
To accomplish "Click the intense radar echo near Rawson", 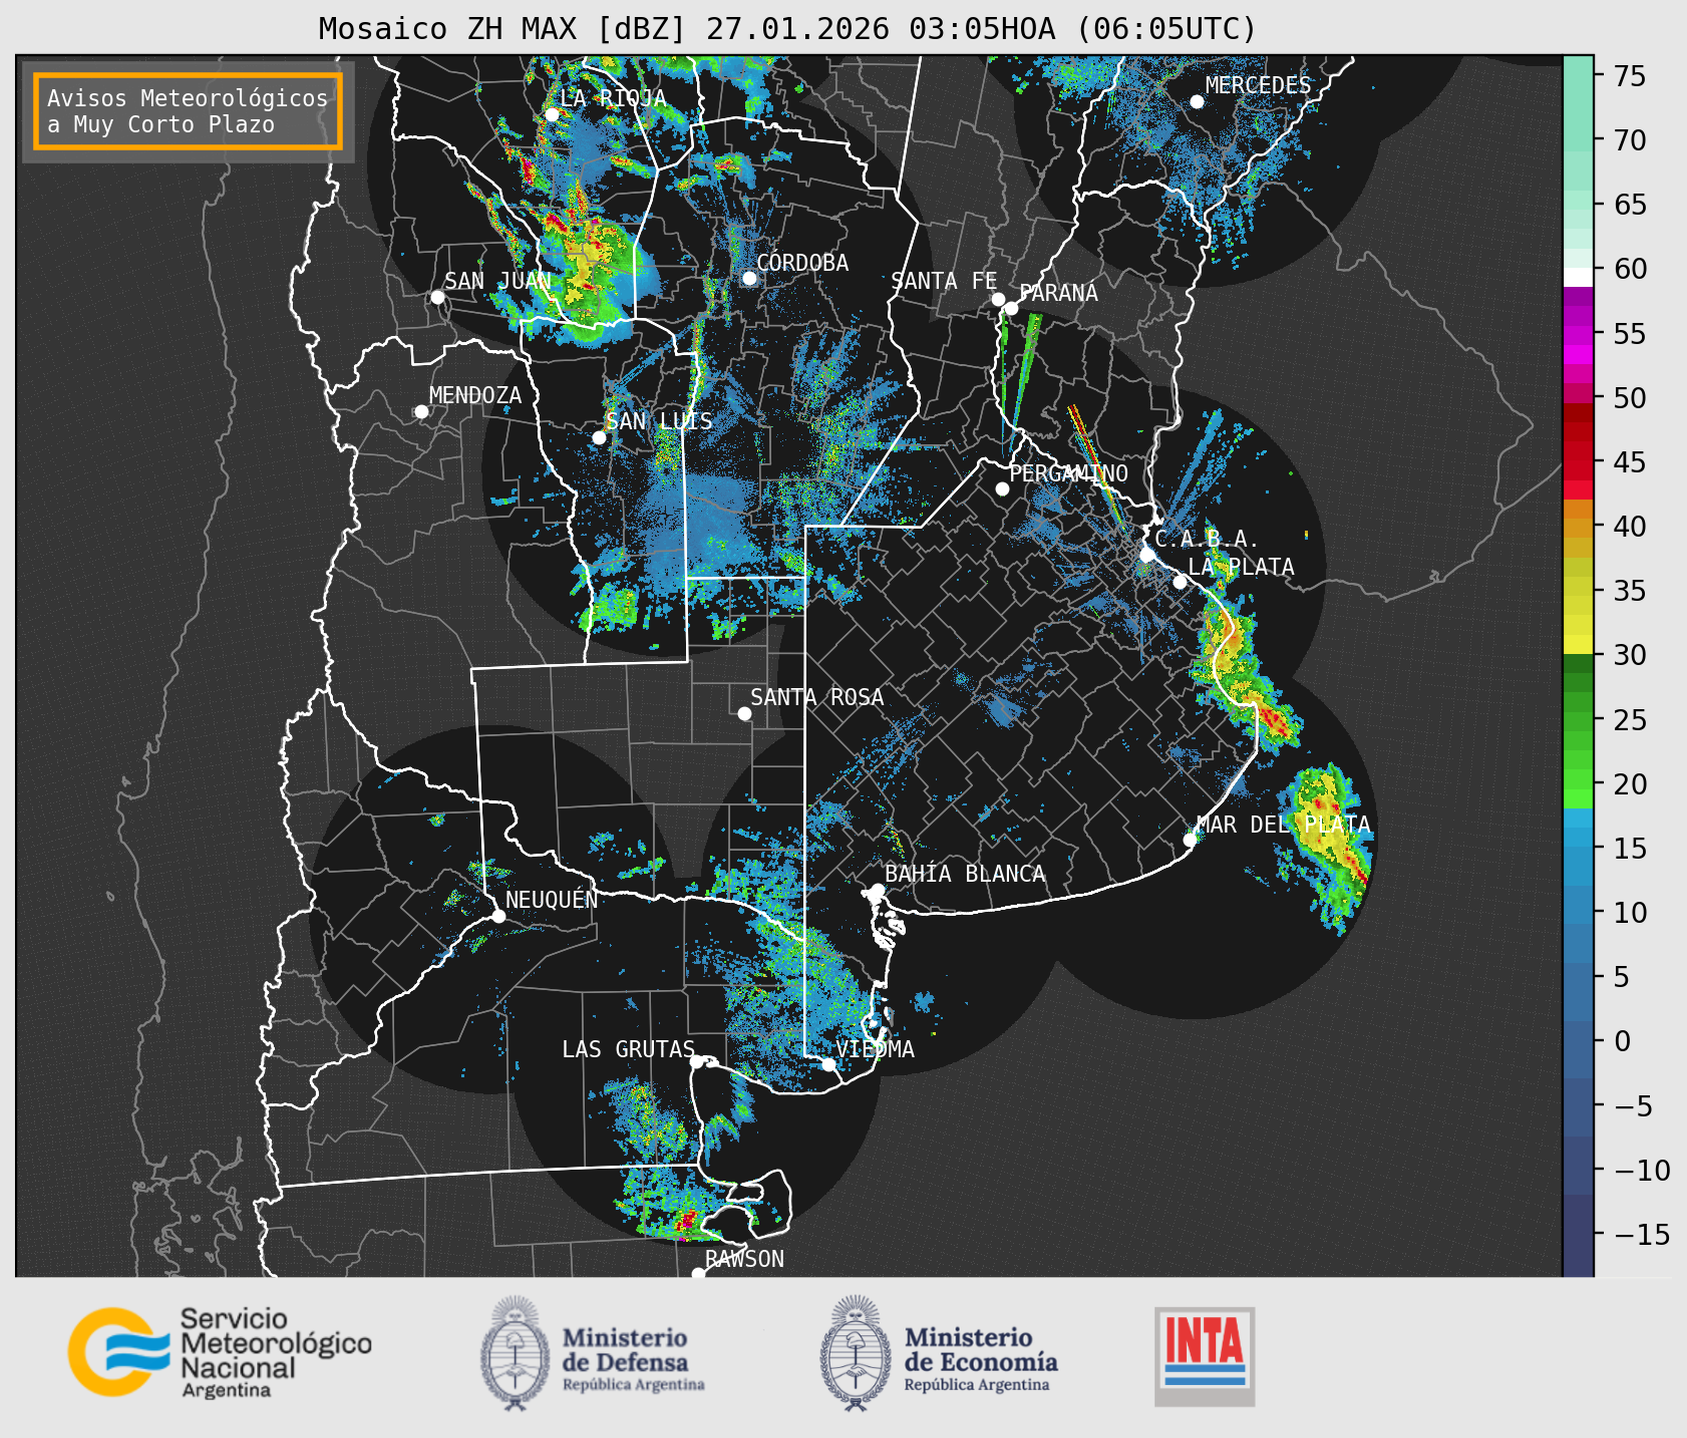I will tap(688, 1220).
